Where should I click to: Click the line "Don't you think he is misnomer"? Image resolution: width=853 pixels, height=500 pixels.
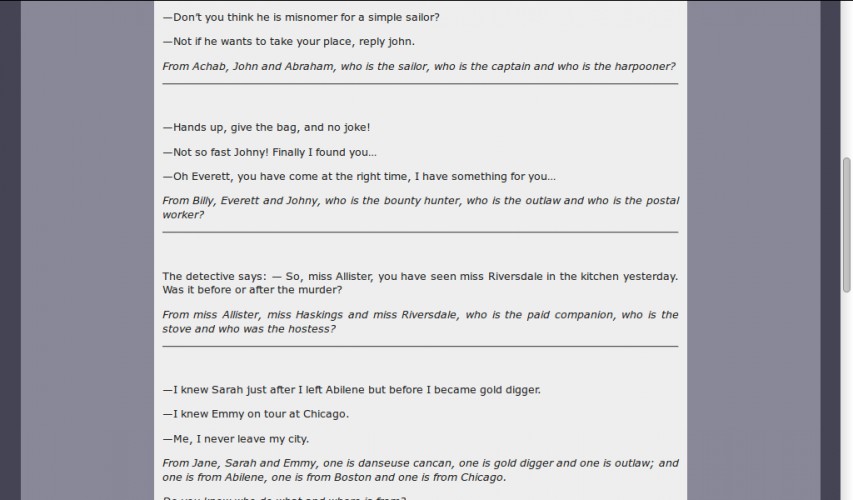coord(301,17)
